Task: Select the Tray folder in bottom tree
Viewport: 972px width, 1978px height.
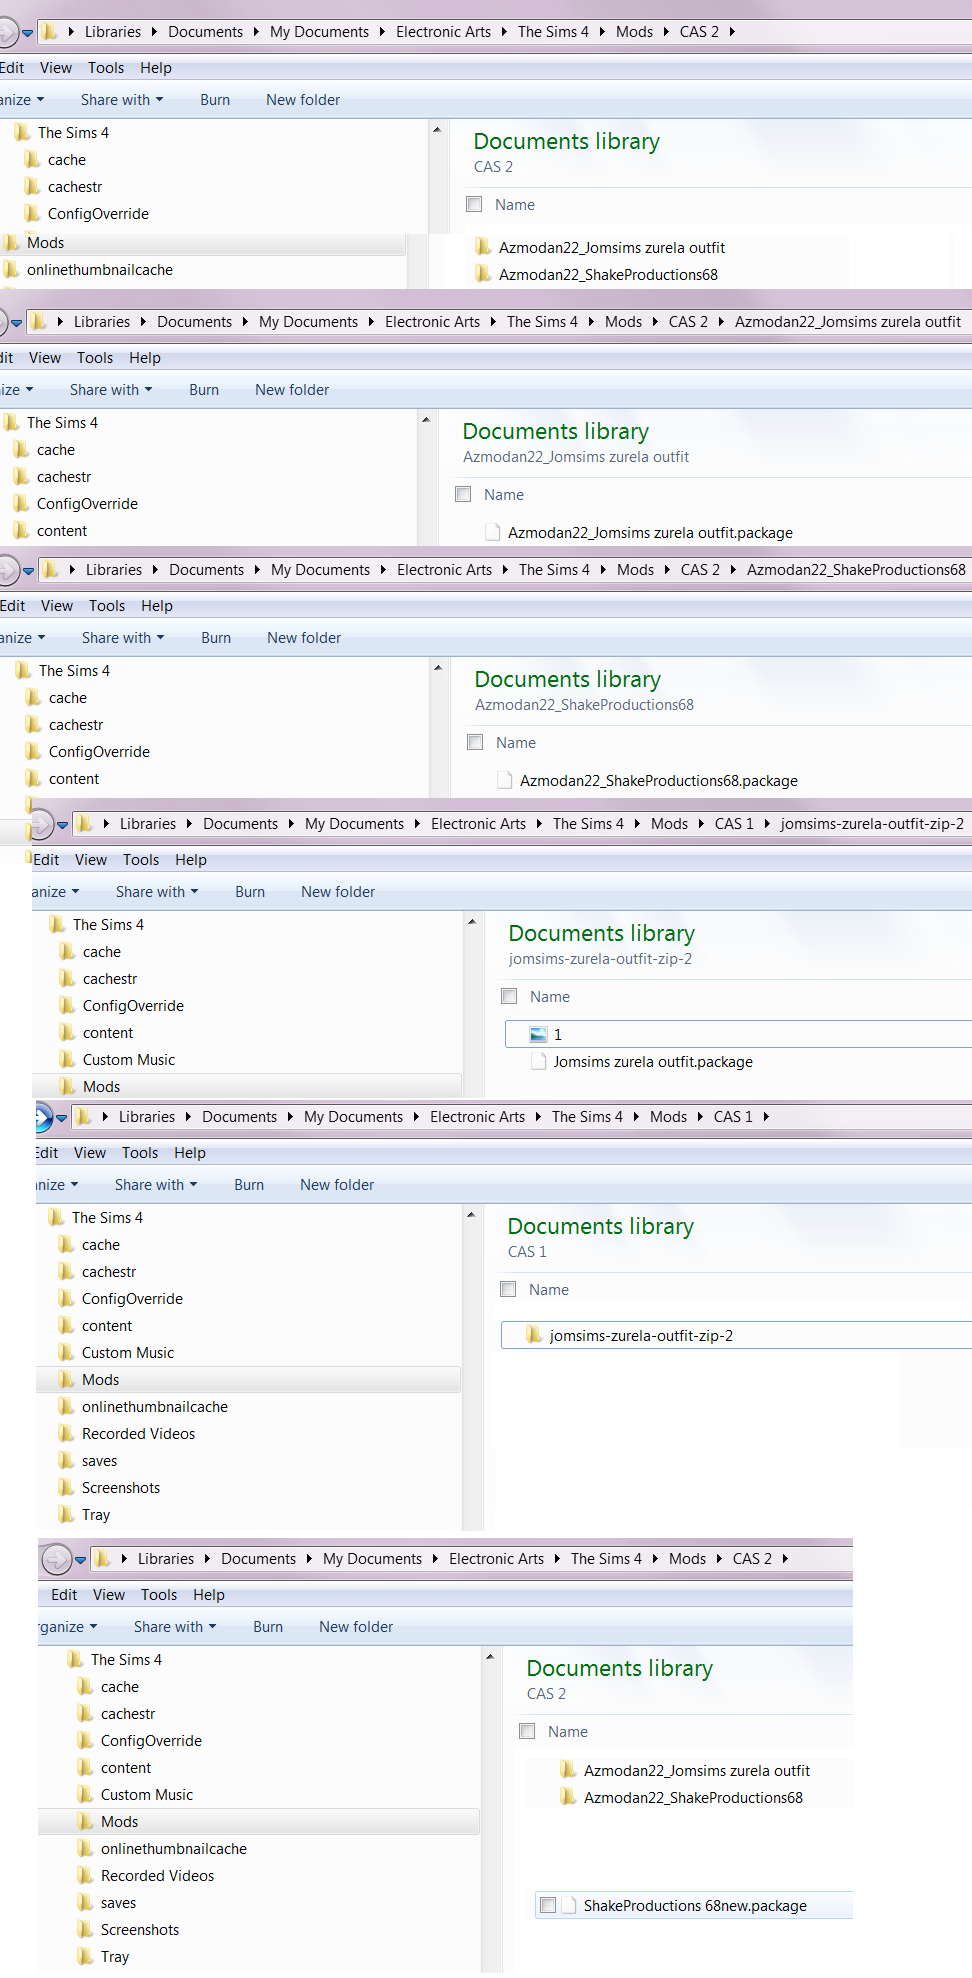Action: pyautogui.click(x=115, y=1957)
